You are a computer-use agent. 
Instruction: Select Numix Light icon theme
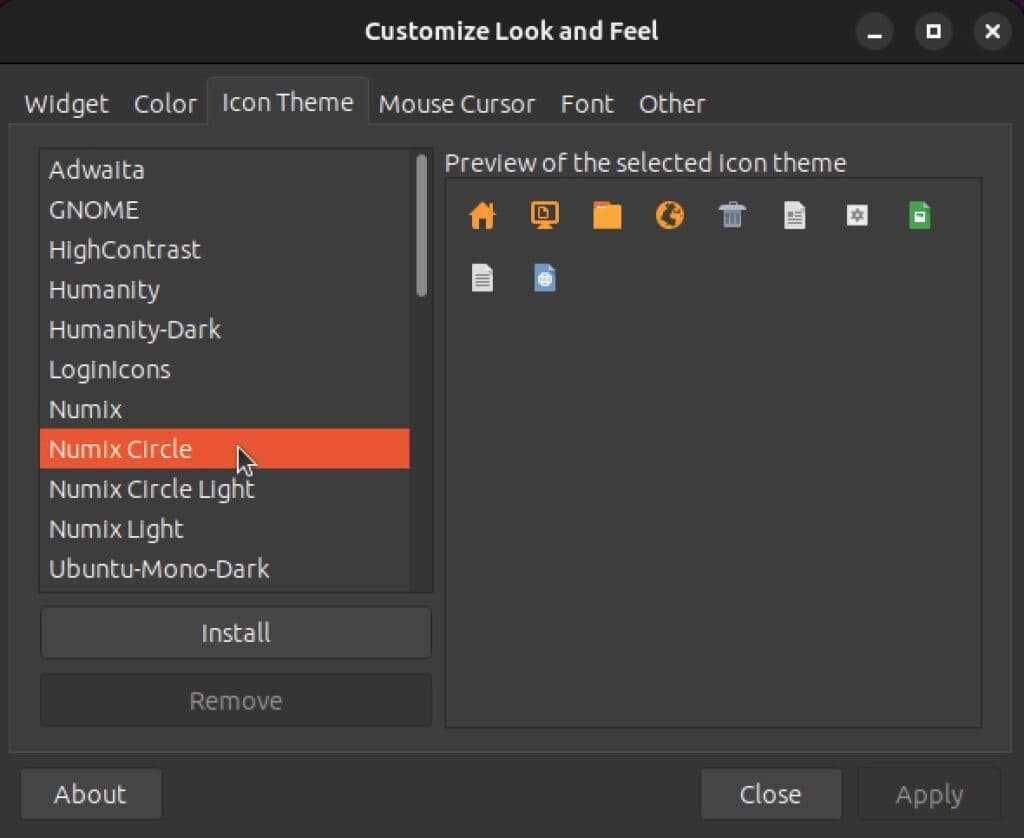click(225, 528)
